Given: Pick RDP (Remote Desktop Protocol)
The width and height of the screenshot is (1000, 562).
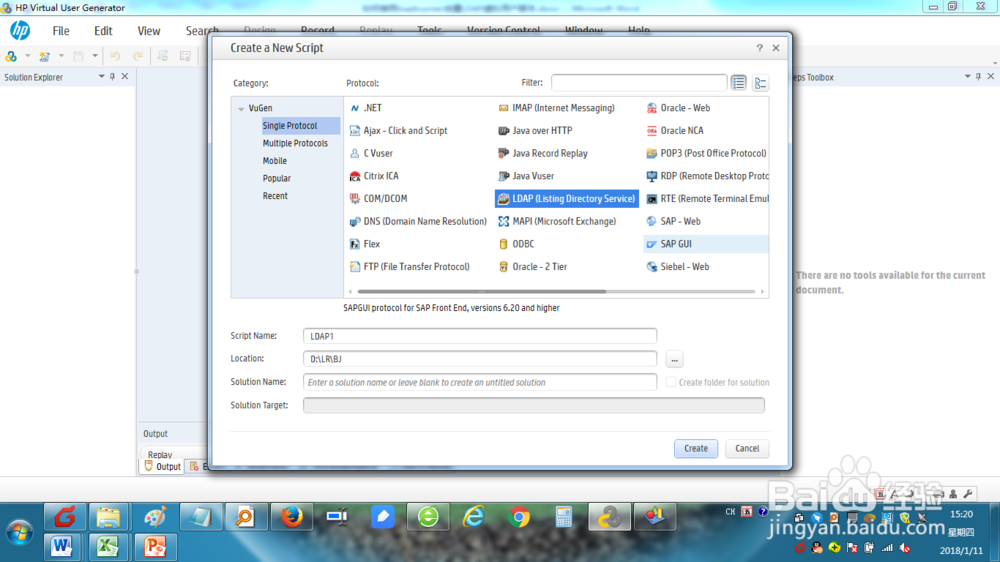Looking at the screenshot, I should pos(707,176).
